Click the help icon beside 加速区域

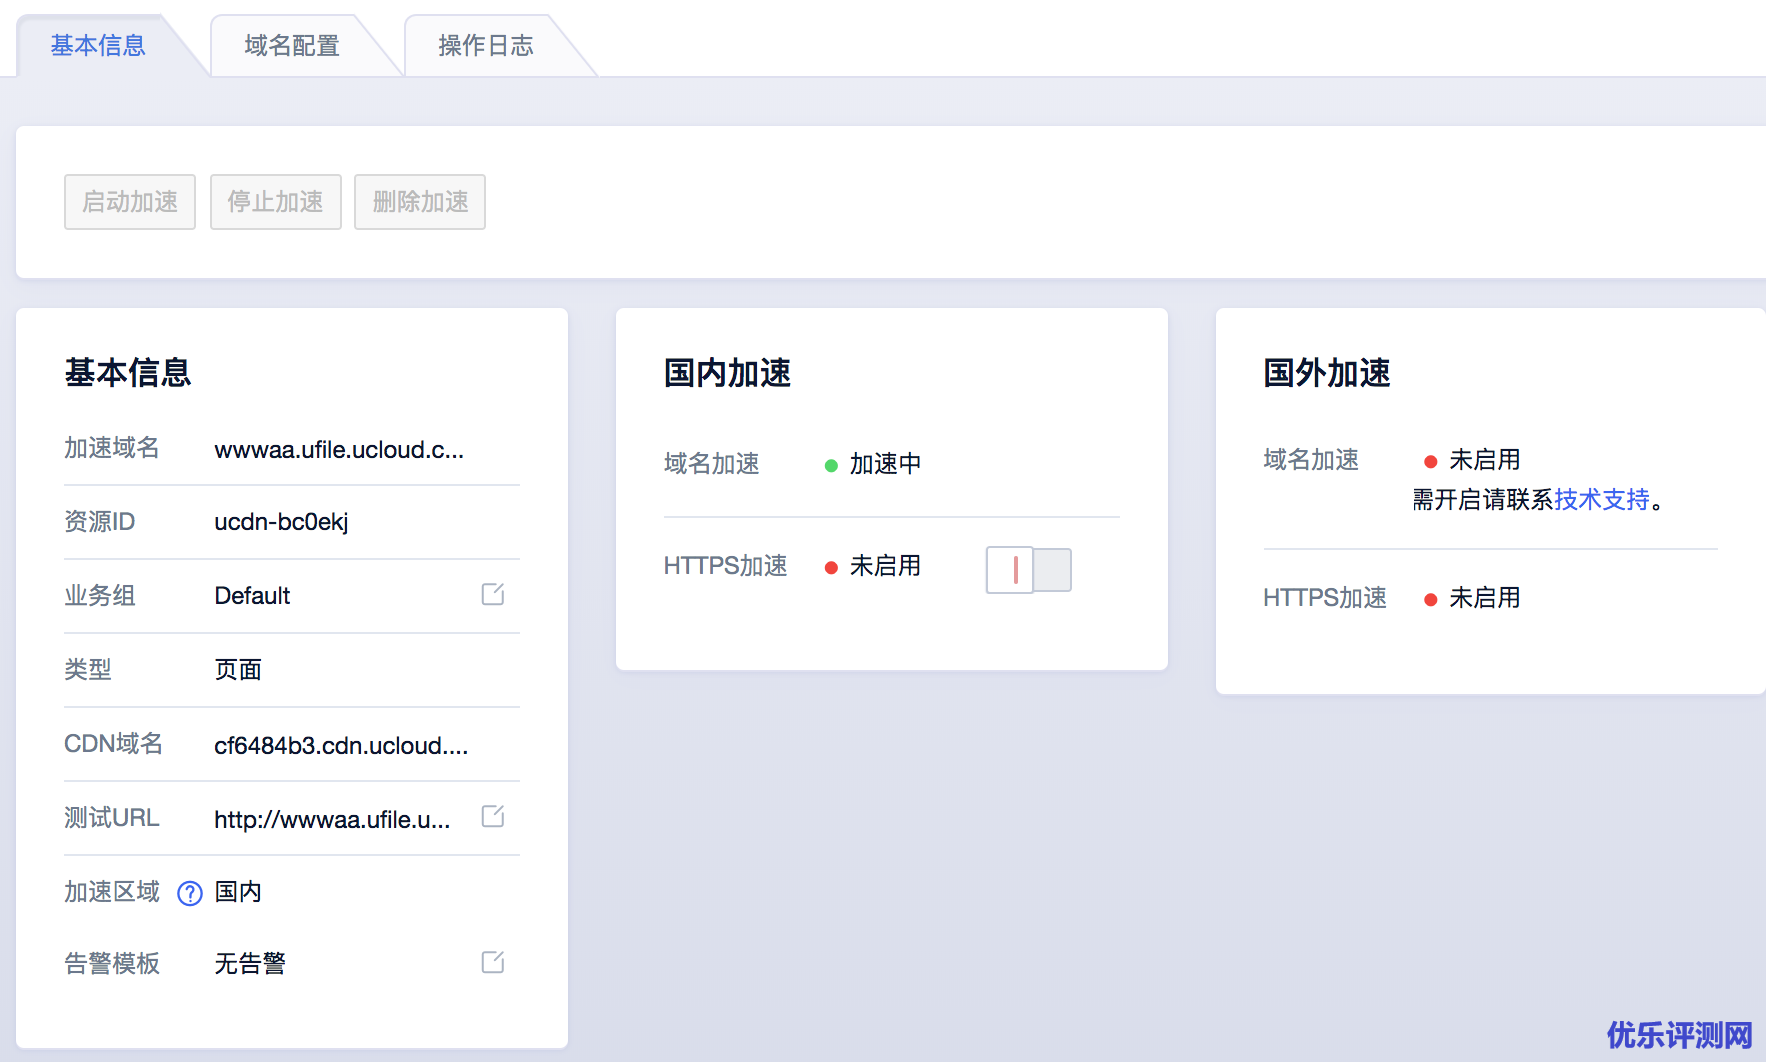190,893
